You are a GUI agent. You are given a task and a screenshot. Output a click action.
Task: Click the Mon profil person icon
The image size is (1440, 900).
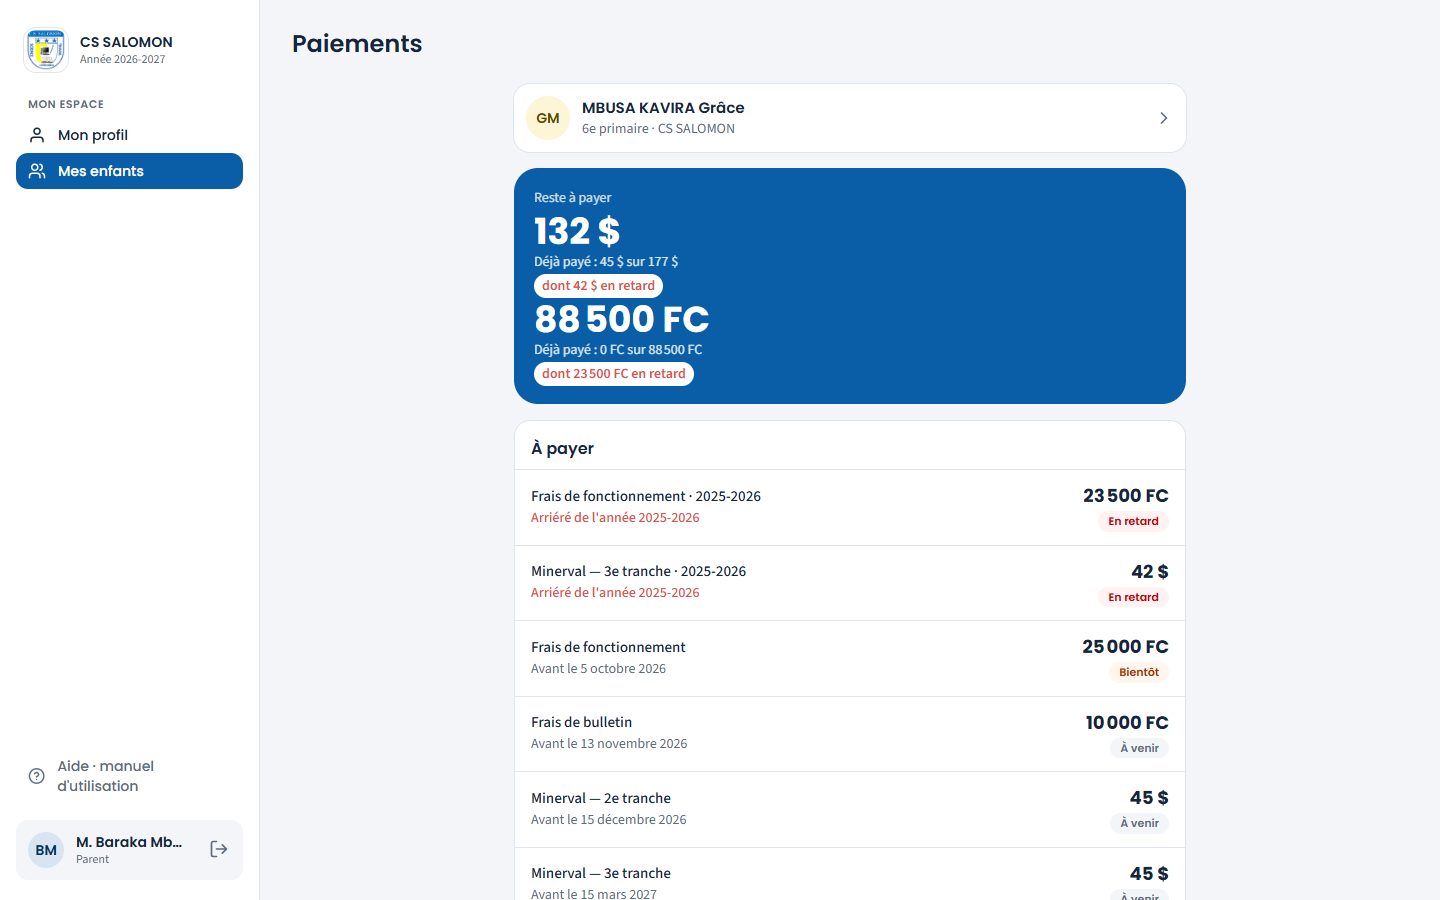click(37, 135)
